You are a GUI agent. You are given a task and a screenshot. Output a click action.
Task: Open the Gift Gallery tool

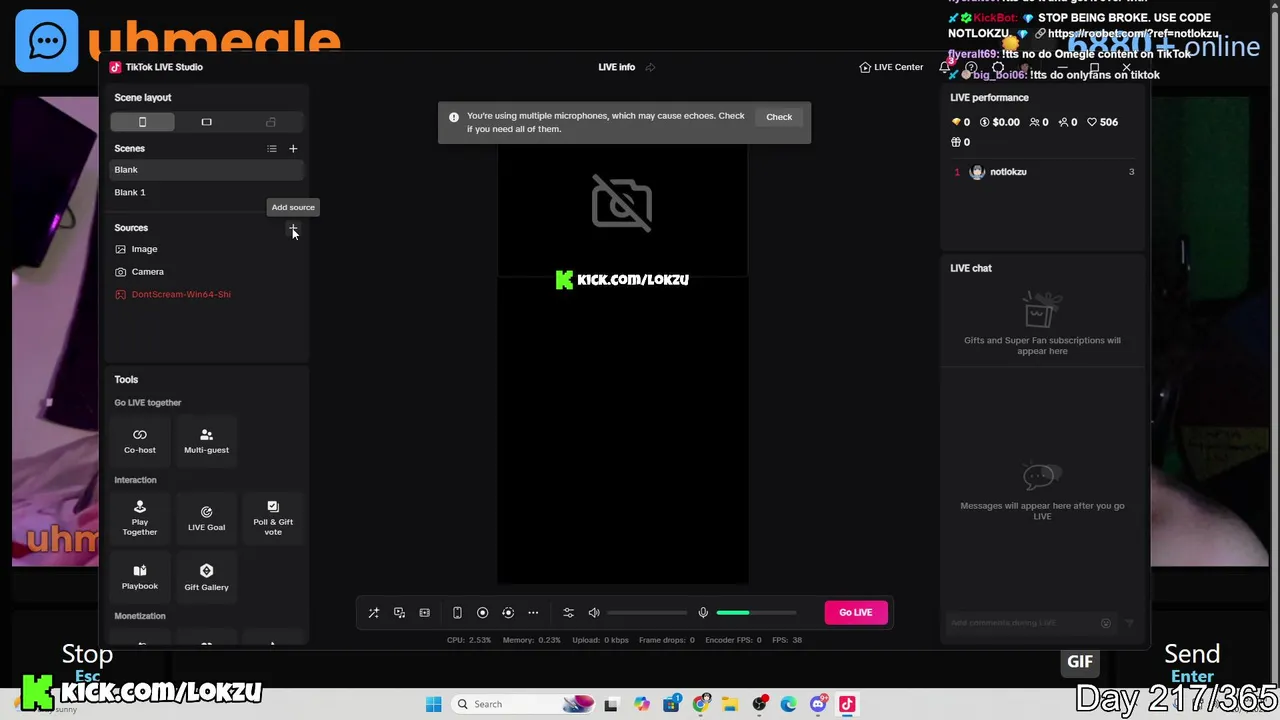tap(206, 577)
